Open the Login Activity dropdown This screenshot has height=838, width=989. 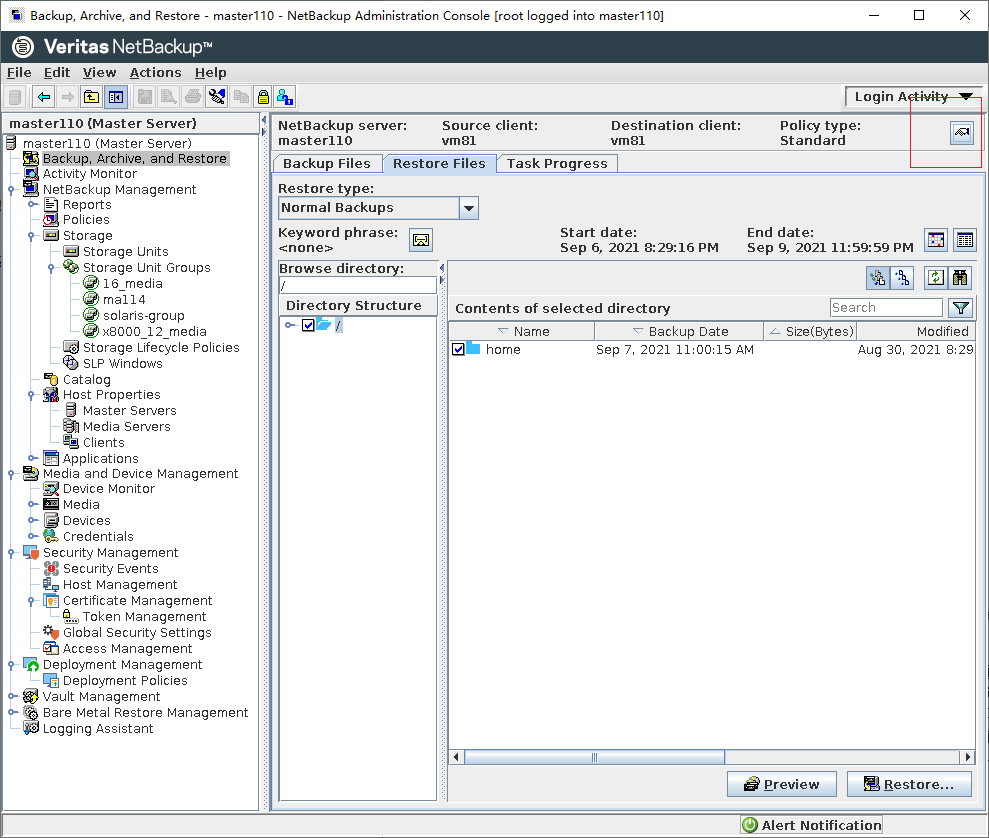(x=912, y=97)
